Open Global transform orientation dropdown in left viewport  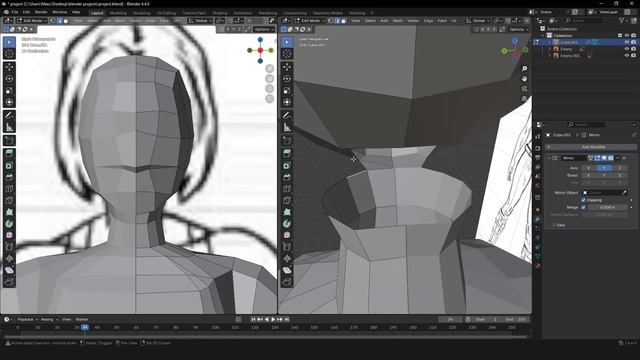(199, 20)
